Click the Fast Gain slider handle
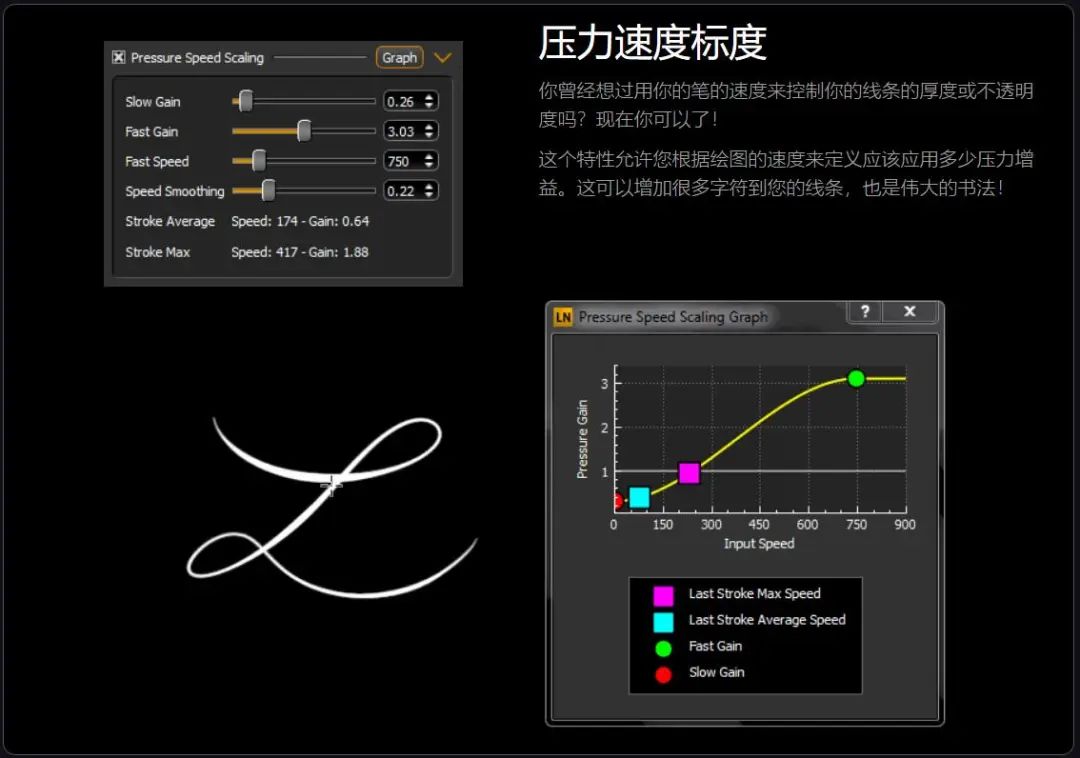The width and height of the screenshot is (1080, 758). [x=303, y=131]
